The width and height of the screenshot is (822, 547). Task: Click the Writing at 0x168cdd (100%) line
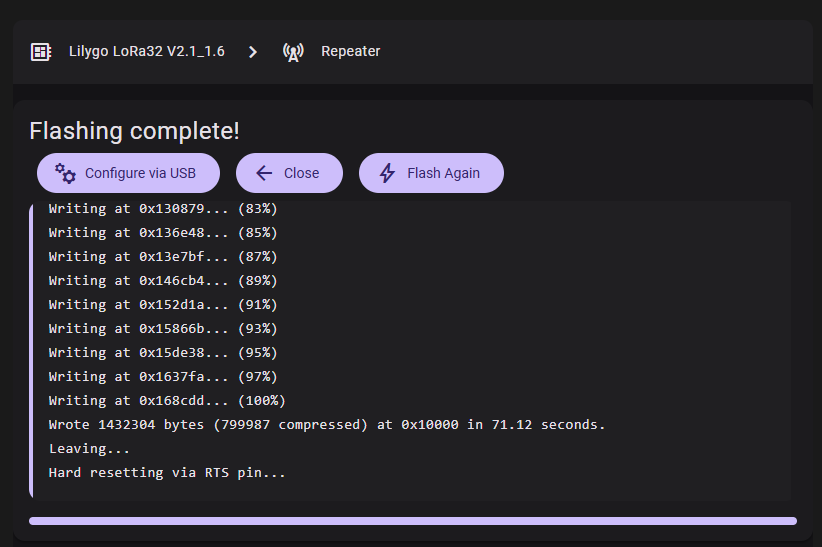pyautogui.click(x=167, y=401)
